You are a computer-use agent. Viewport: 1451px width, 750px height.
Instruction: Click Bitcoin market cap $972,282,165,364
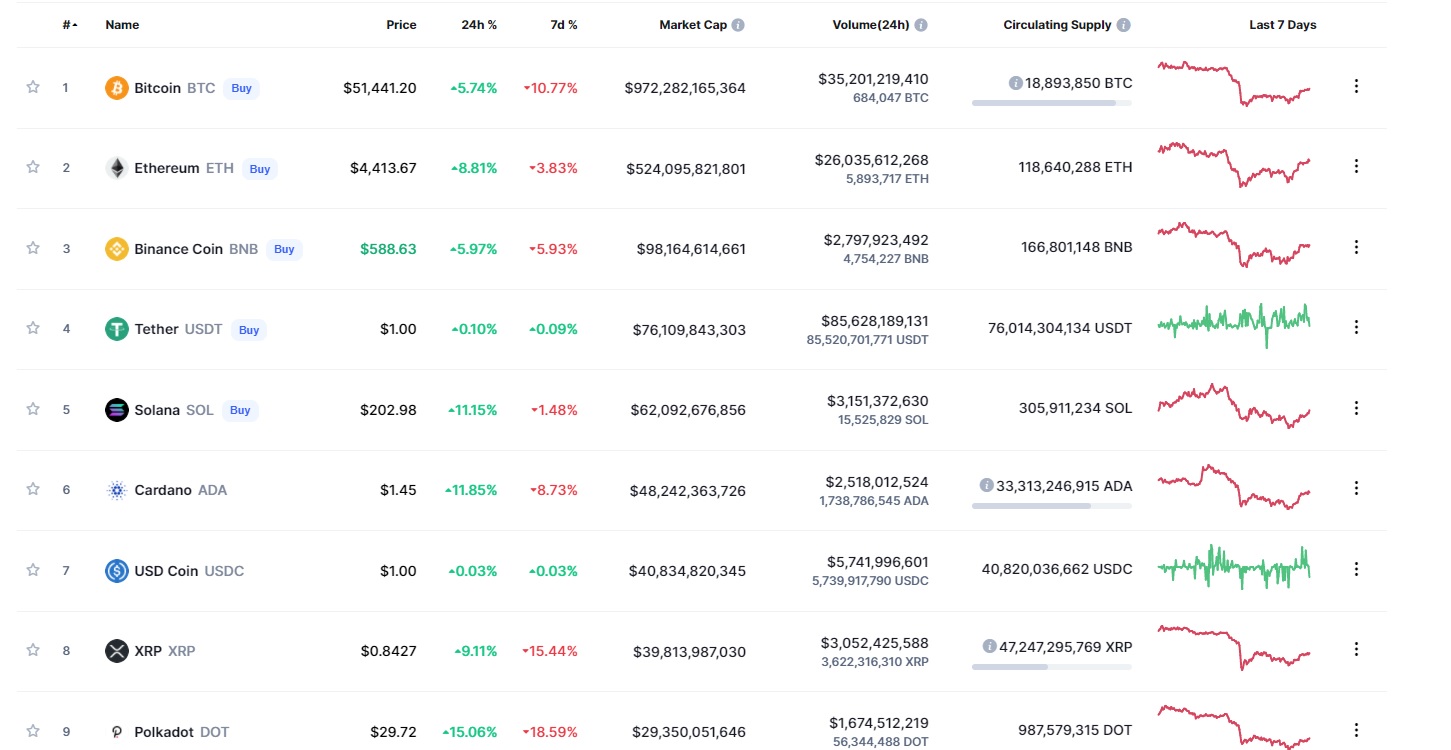point(685,88)
